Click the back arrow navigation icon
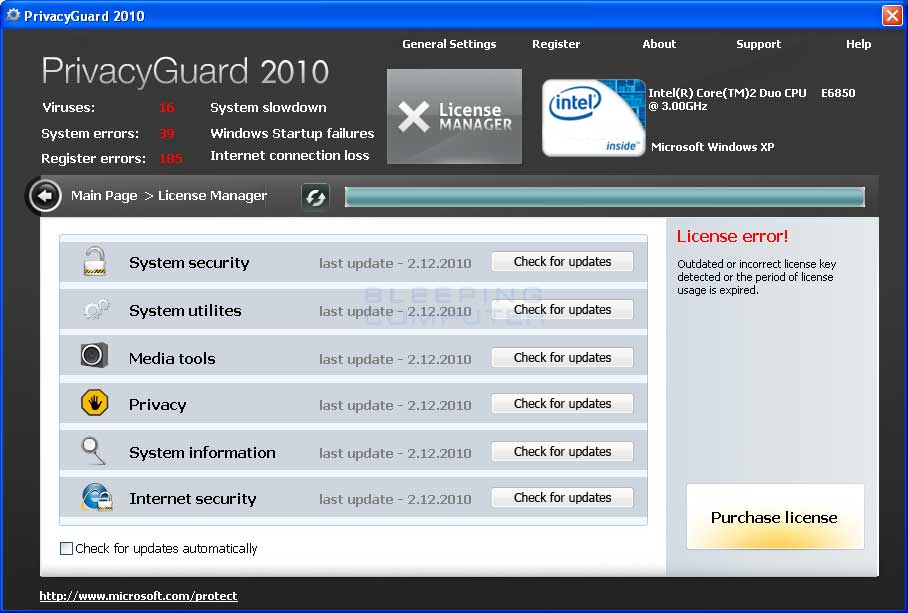The width and height of the screenshot is (908, 613). click(x=44, y=196)
